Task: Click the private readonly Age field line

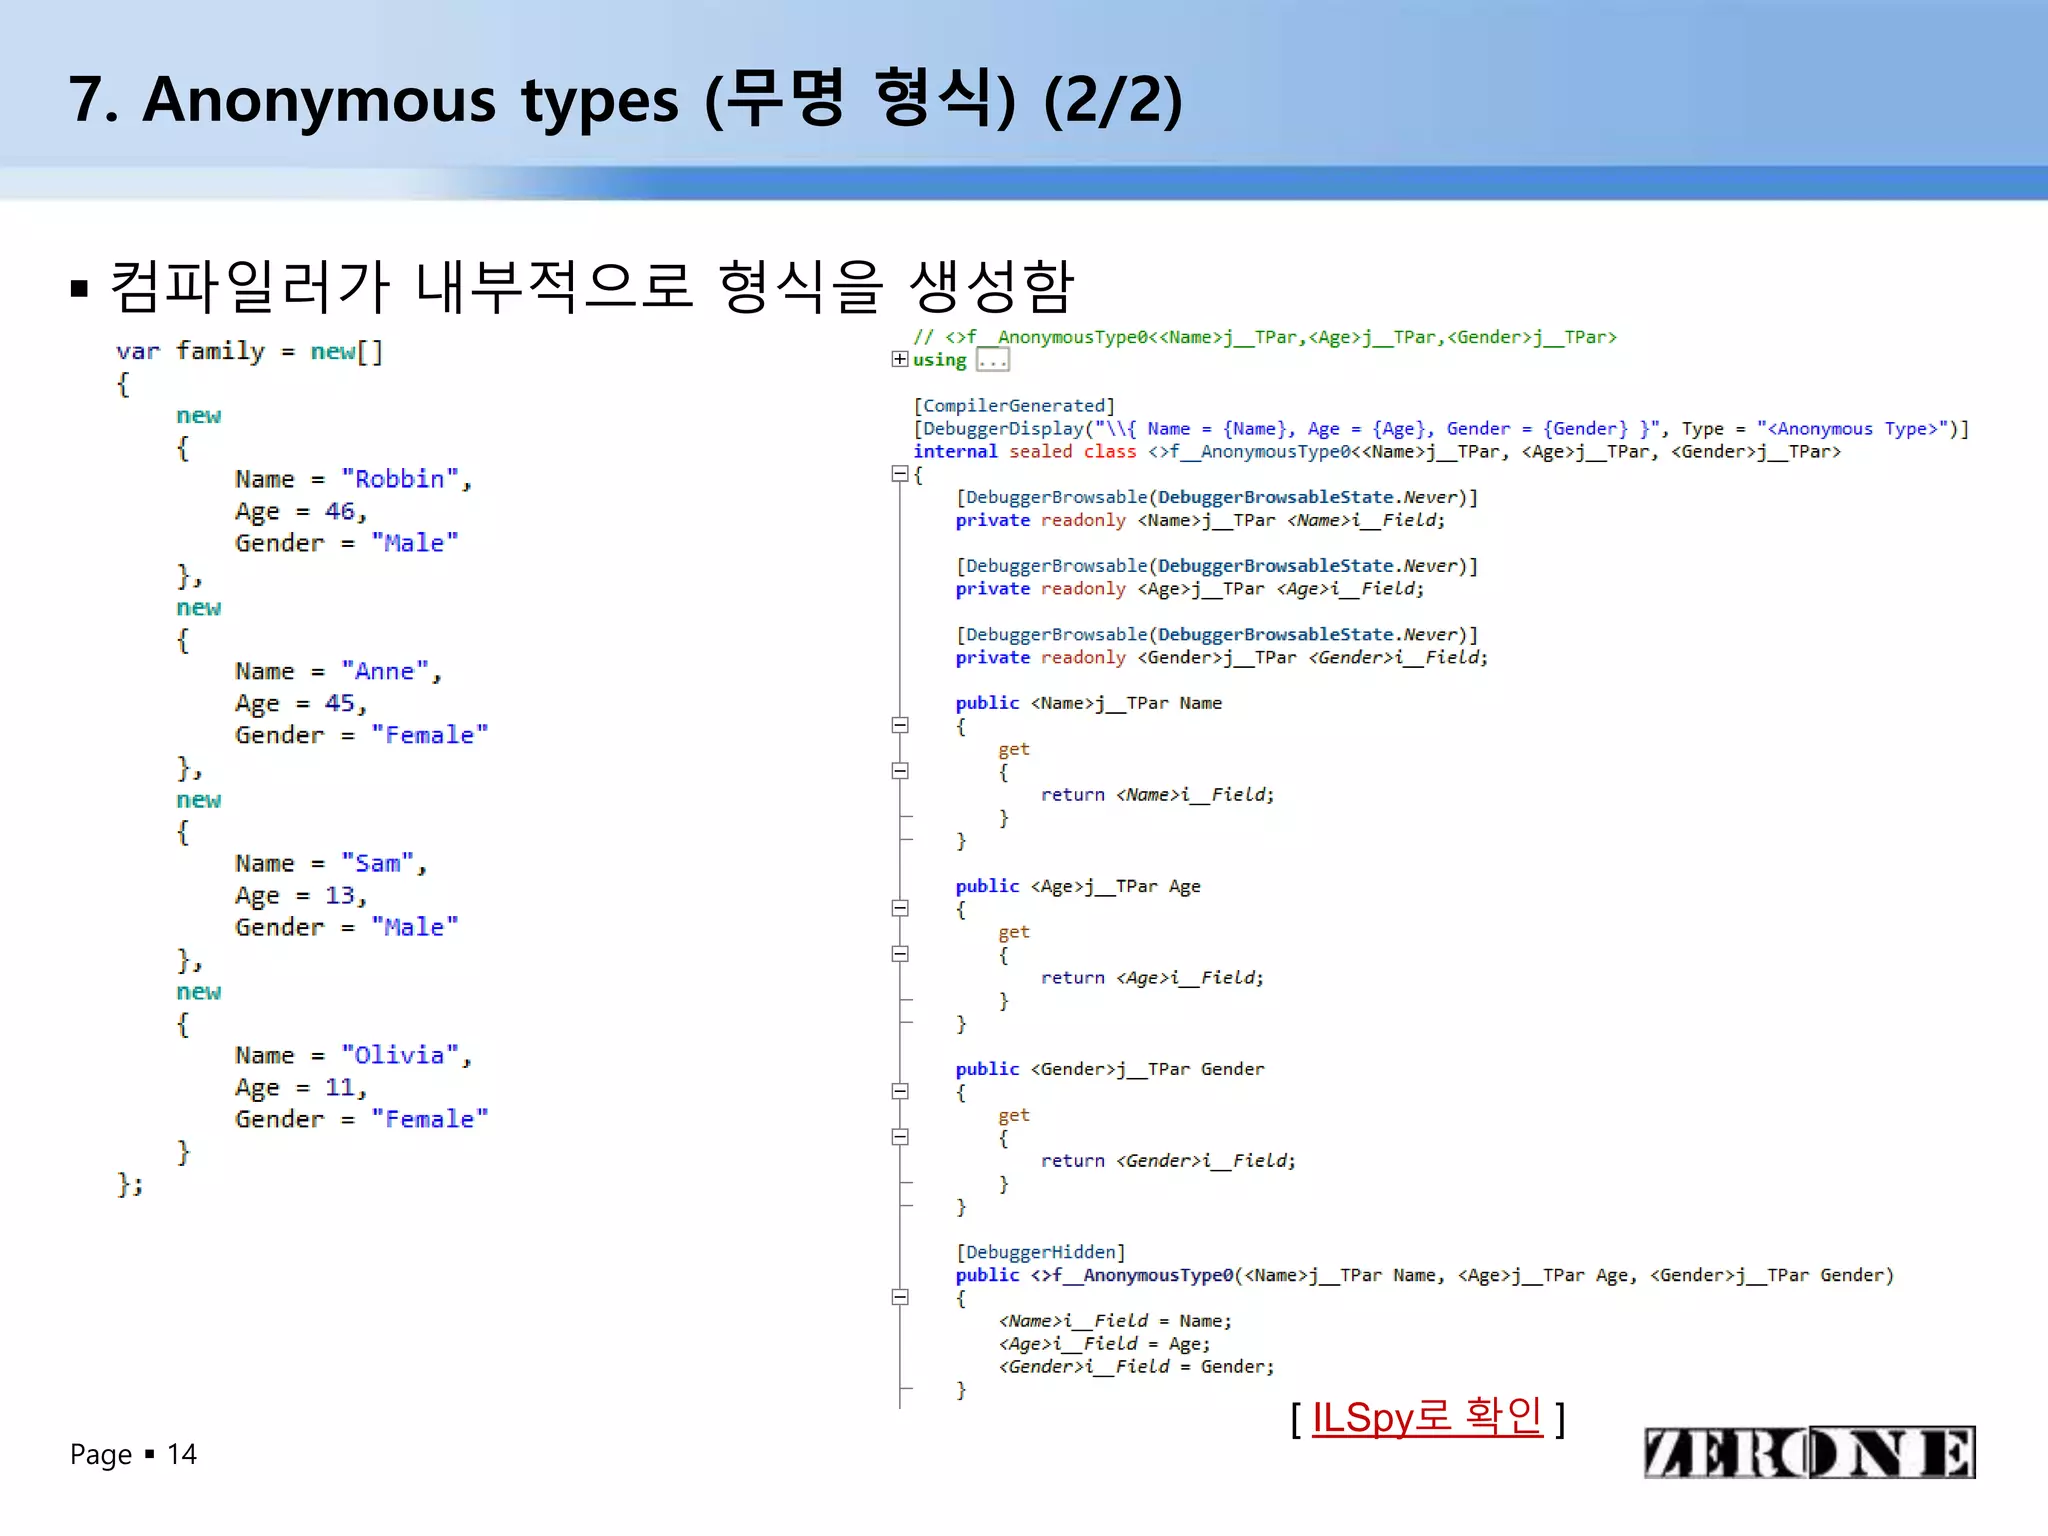Action: (1190, 589)
